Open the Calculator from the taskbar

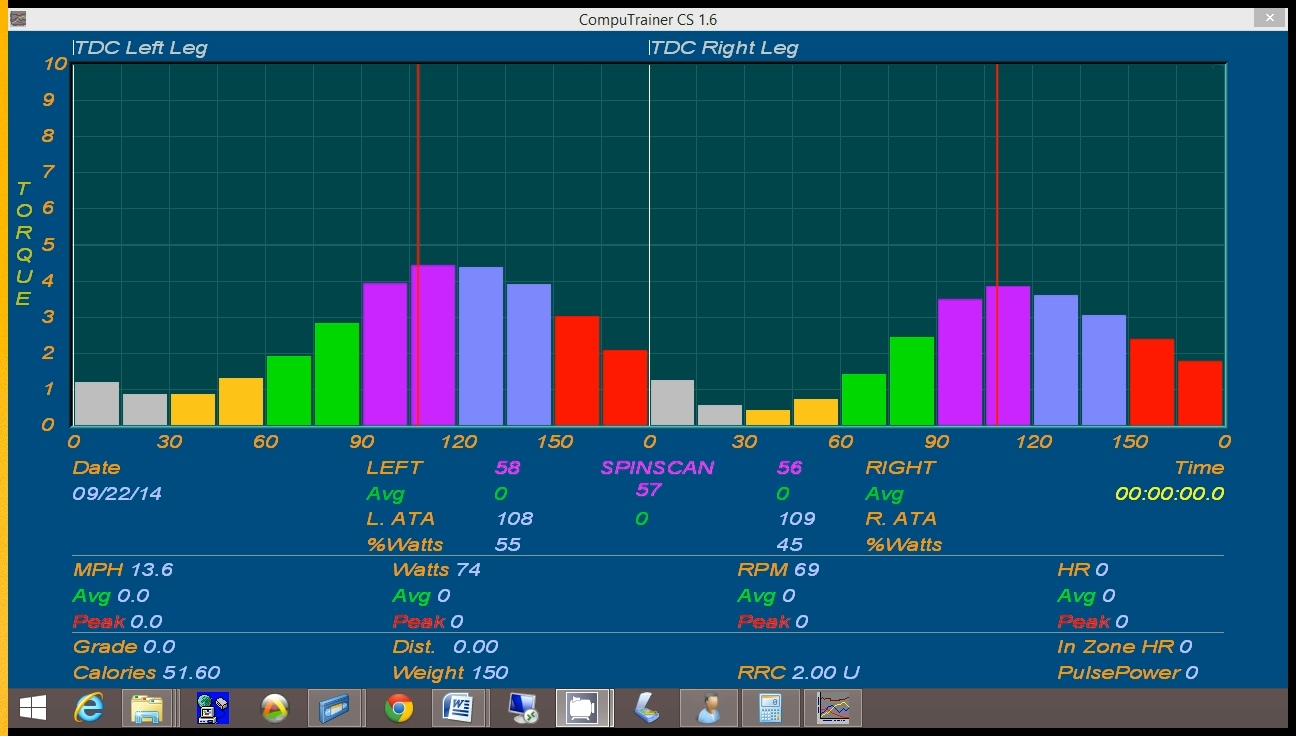tap(769, 709)
